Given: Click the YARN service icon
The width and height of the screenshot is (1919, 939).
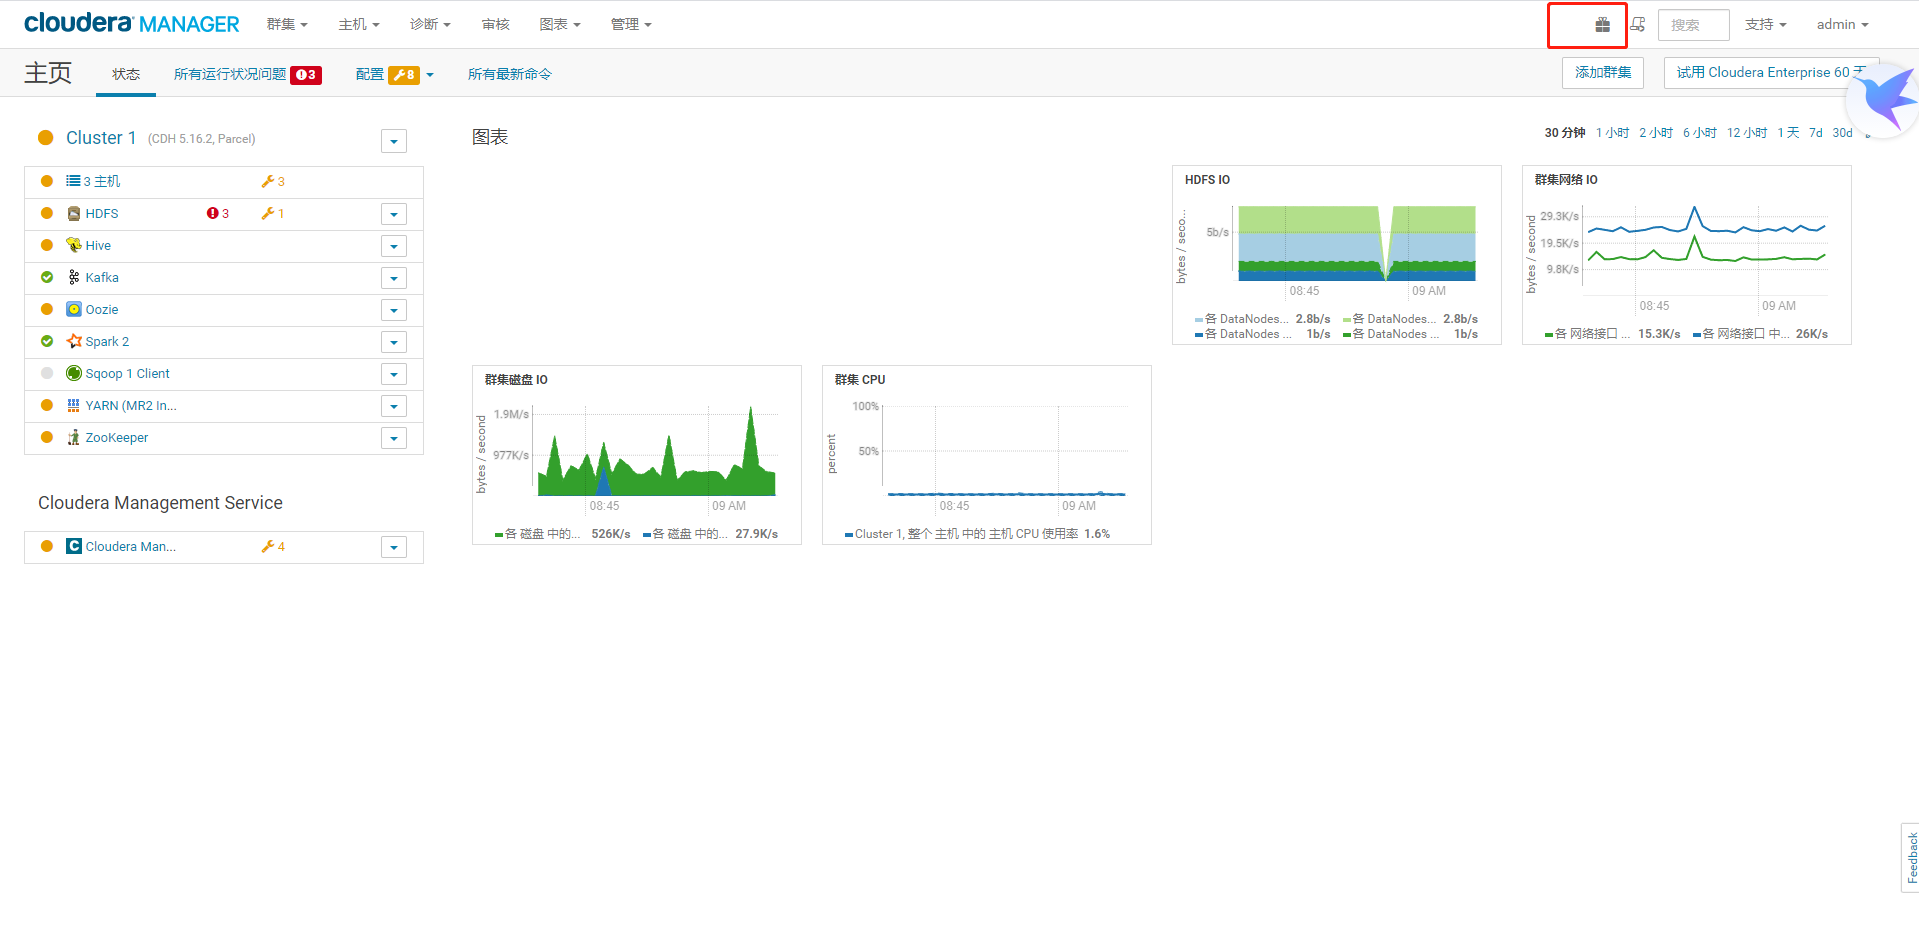Looking at the screenshot, I should coord(74,405).
